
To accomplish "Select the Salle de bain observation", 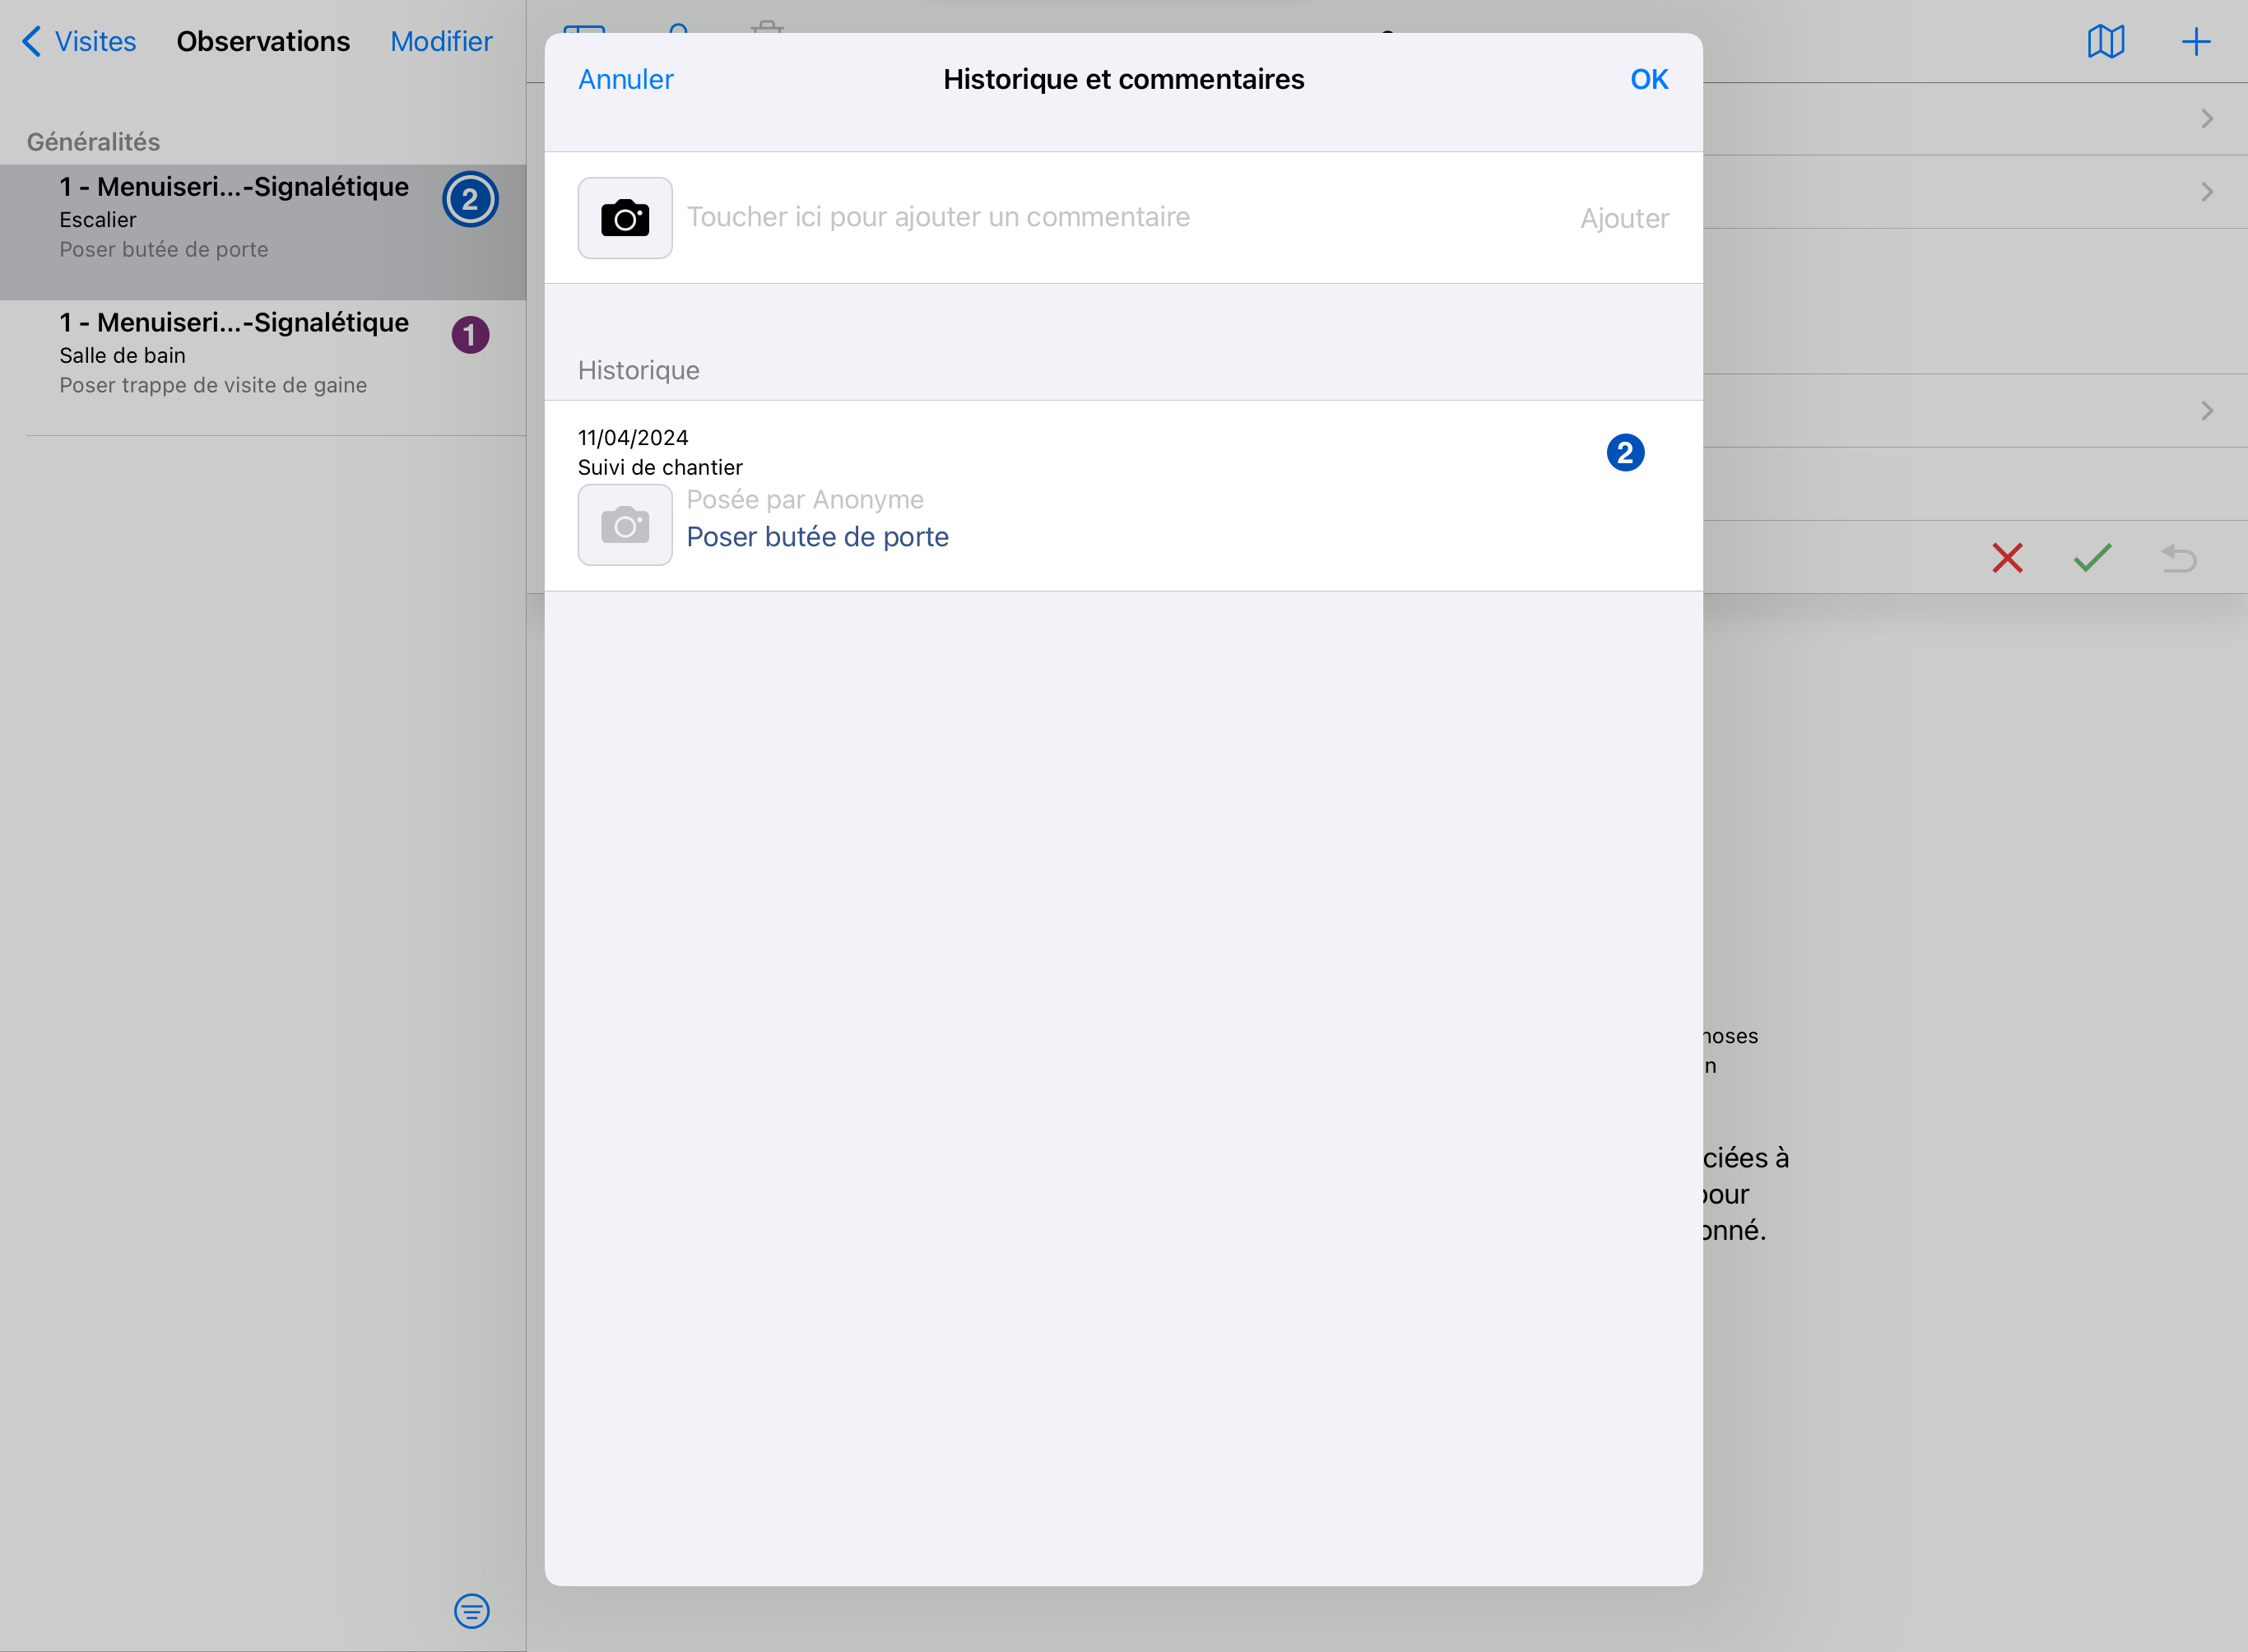I will tap(235, 354).
